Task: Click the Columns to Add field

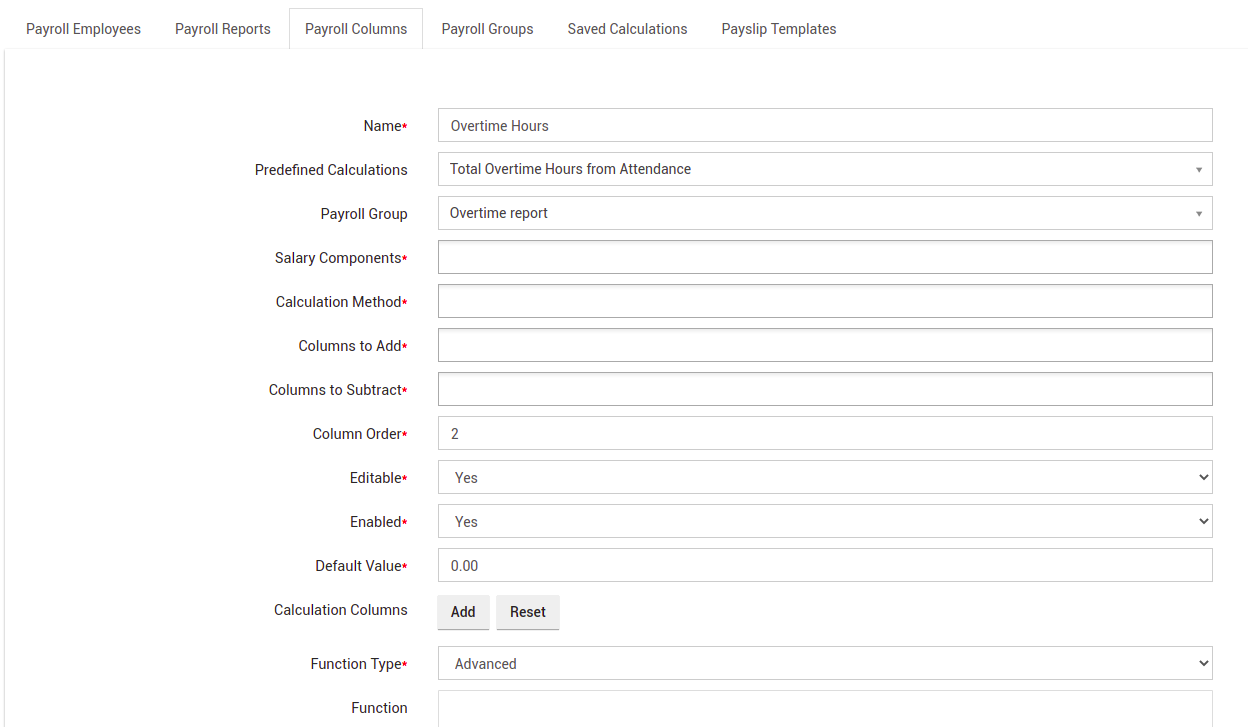Action: point(825,345)
